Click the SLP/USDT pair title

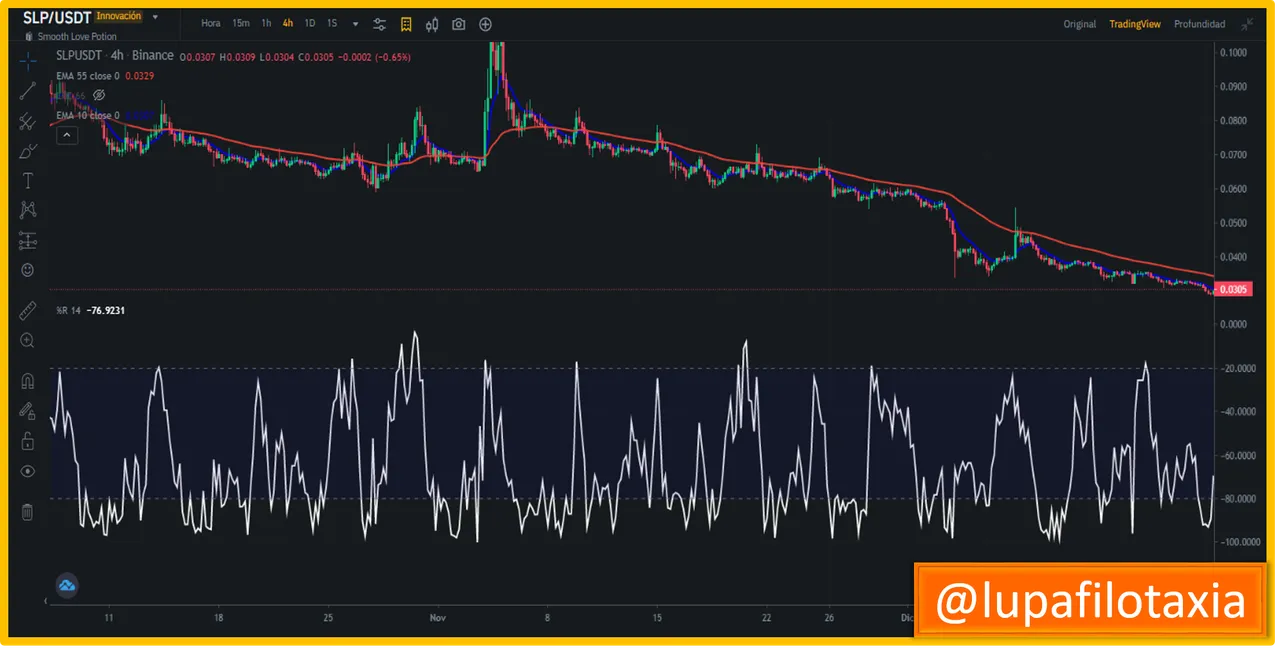[x=57, y=17]
